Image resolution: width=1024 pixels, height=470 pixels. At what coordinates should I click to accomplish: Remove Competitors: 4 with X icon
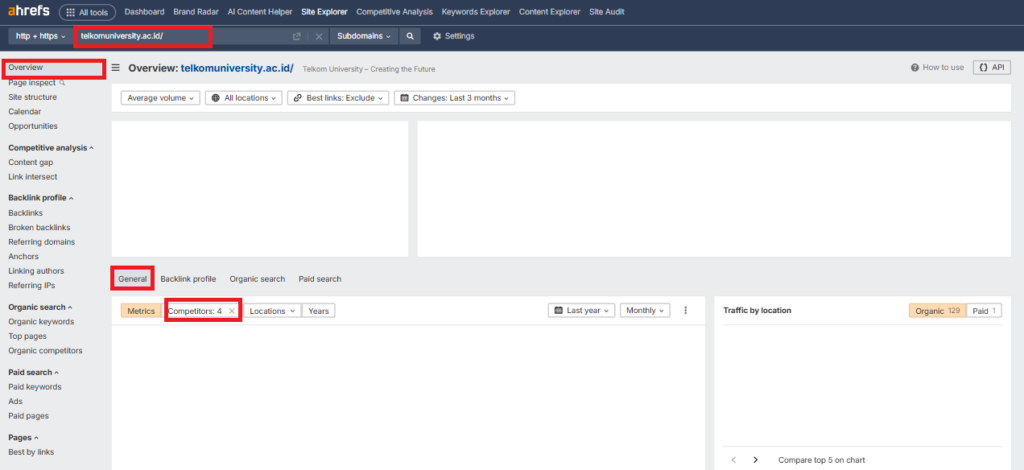[232, 311]
